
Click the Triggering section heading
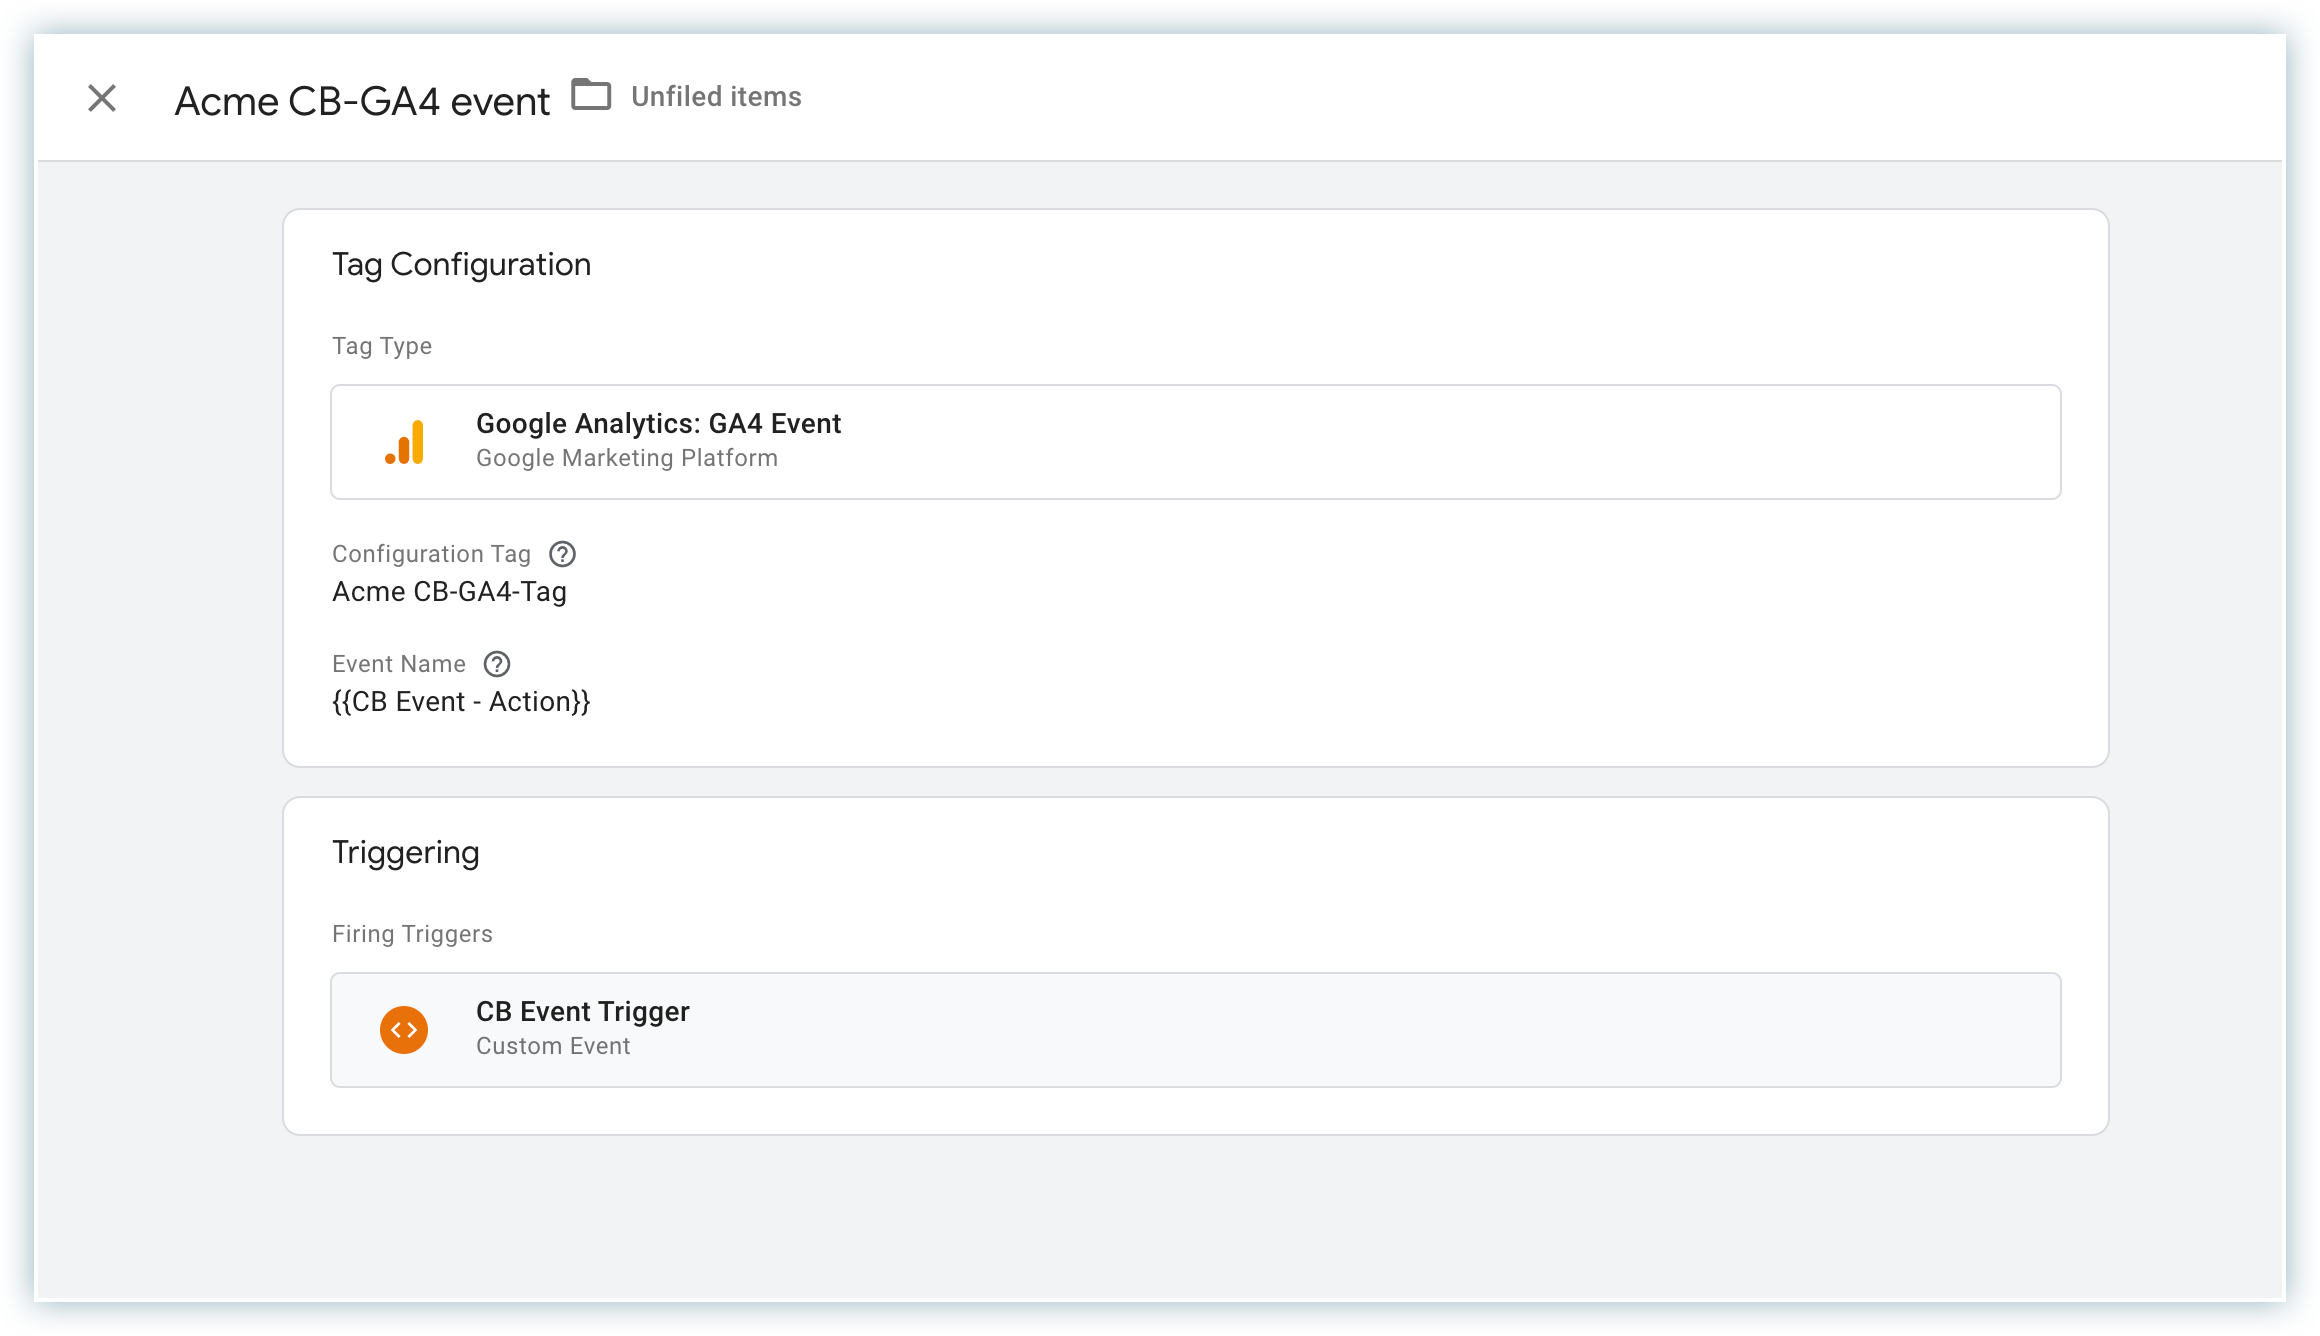(x=405, y=853)
